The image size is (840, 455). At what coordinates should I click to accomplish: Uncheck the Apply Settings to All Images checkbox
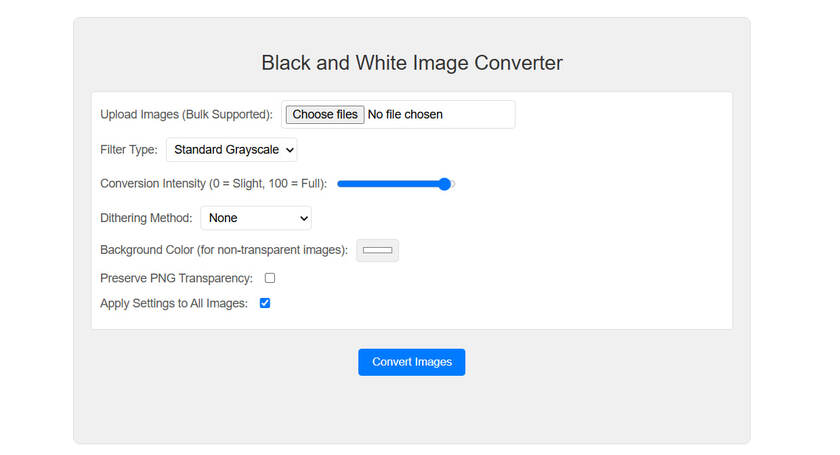(x=265, y=303)
